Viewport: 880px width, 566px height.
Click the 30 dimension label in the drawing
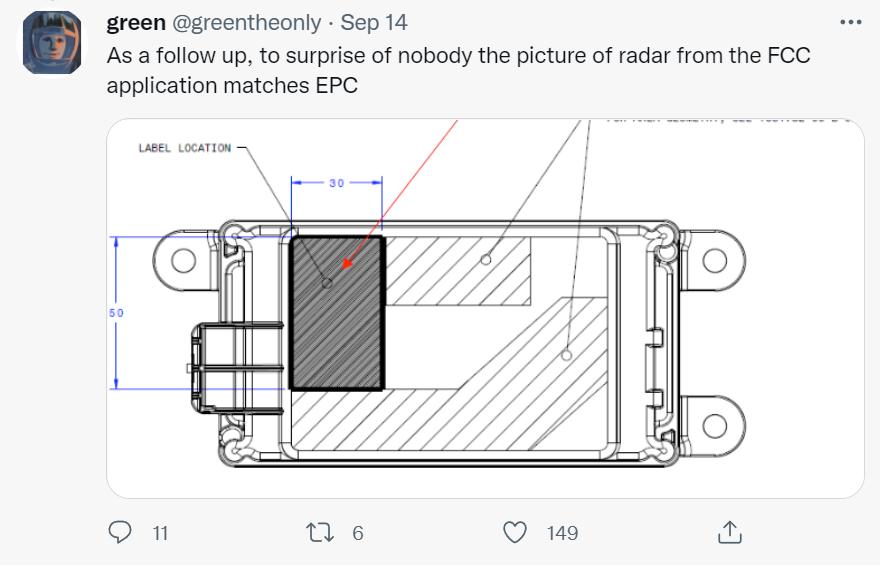[336, 183]
